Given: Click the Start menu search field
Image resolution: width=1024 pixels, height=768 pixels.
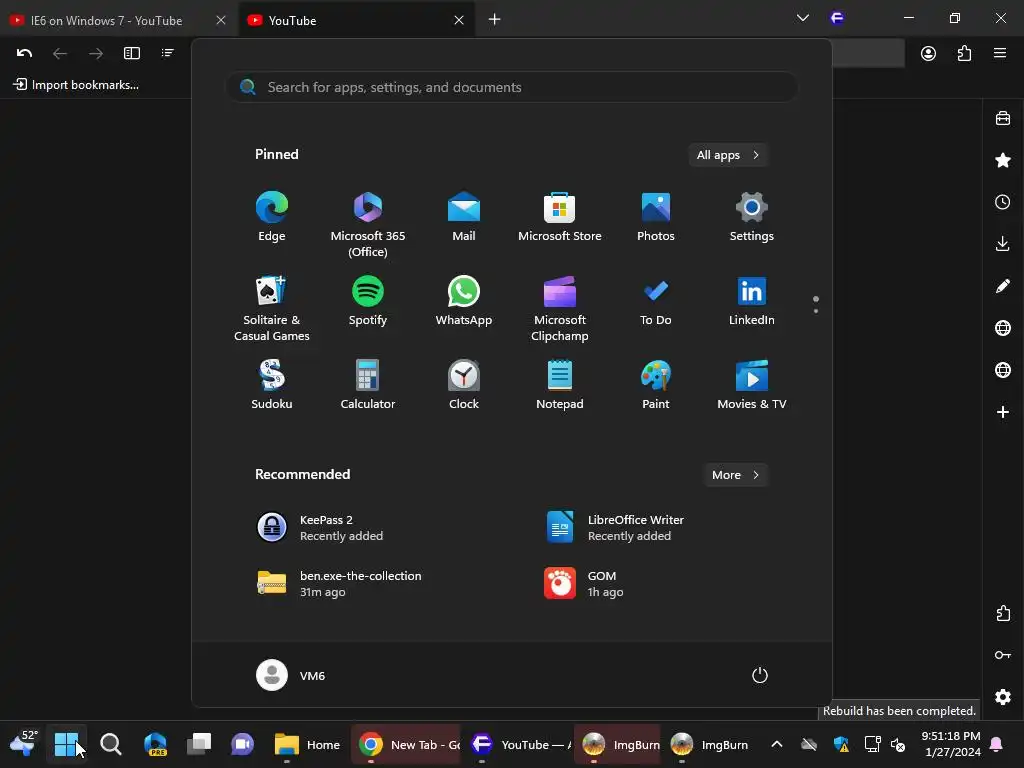Looking at the screenshot, I should click(x=512, y=87).
